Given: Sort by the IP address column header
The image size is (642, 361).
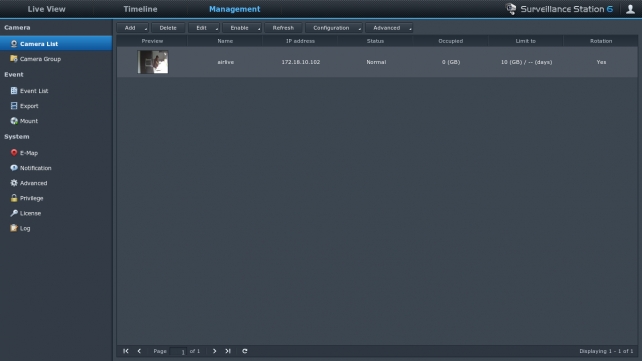Looking at the screenshot, I should (x=300, y=41).
